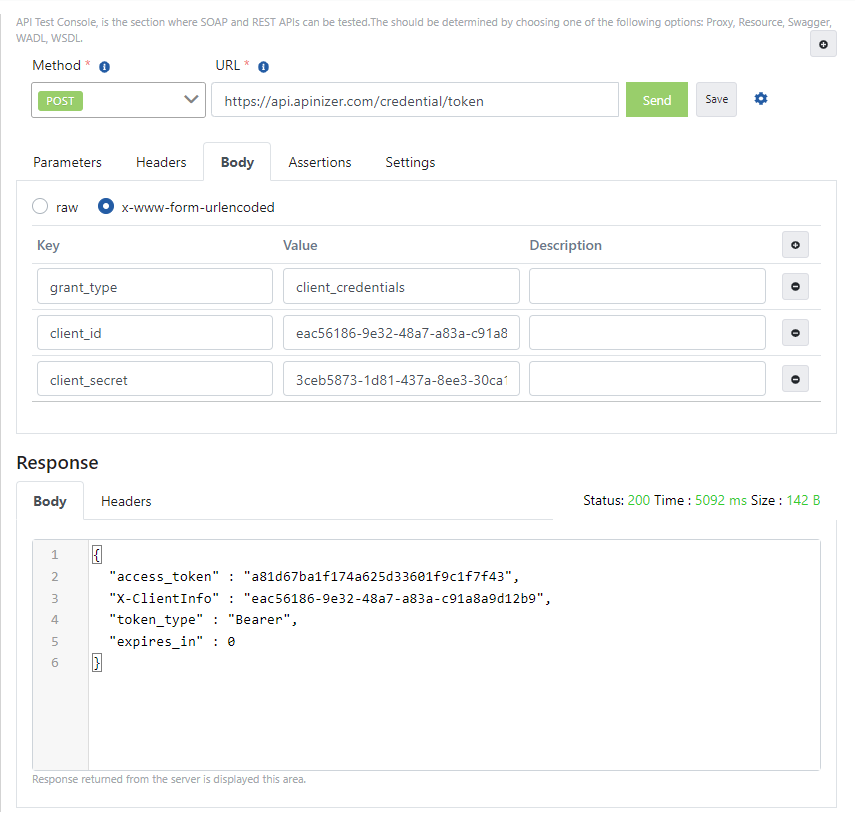
Task: Show the response Headers tab
Action: [x=126, y=501]
